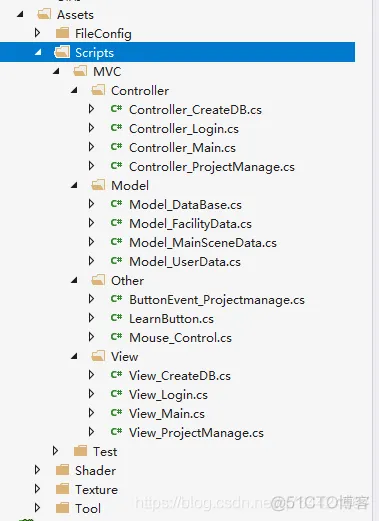The height and width of the screenshot is (521, 379).
Task: Click the Test folder icon
Action: coord(80,451)
